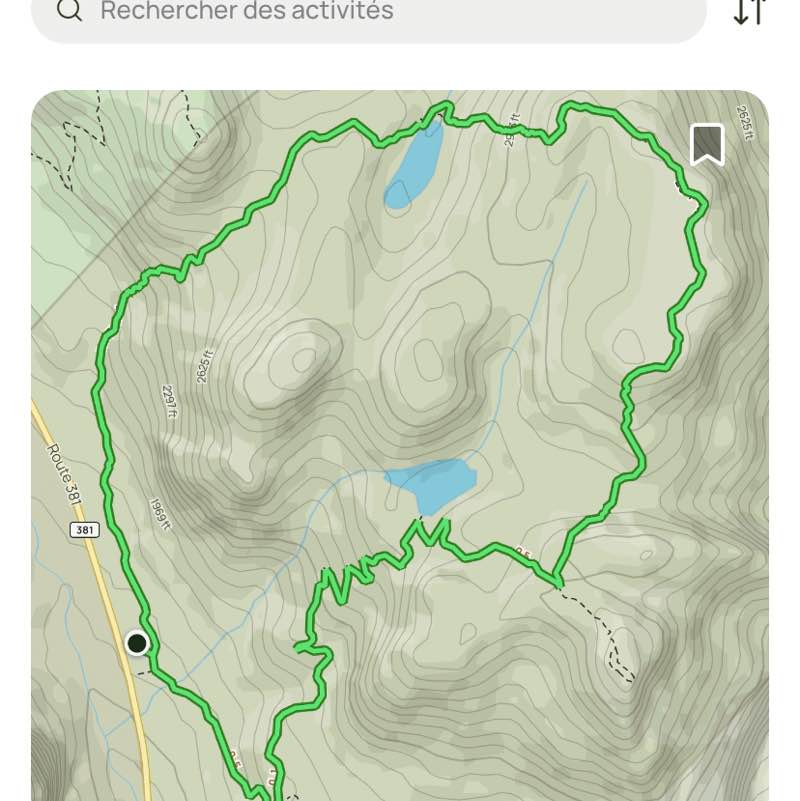Toggle the bookmark icon on the map card

click(x=708, y=145)
